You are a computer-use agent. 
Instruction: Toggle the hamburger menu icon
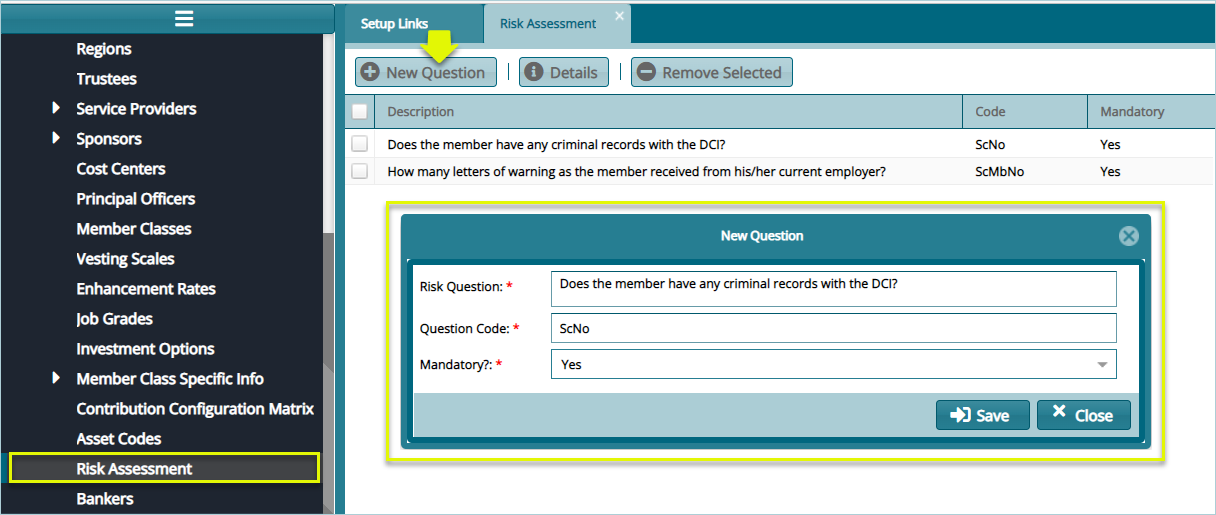(184, 18)
